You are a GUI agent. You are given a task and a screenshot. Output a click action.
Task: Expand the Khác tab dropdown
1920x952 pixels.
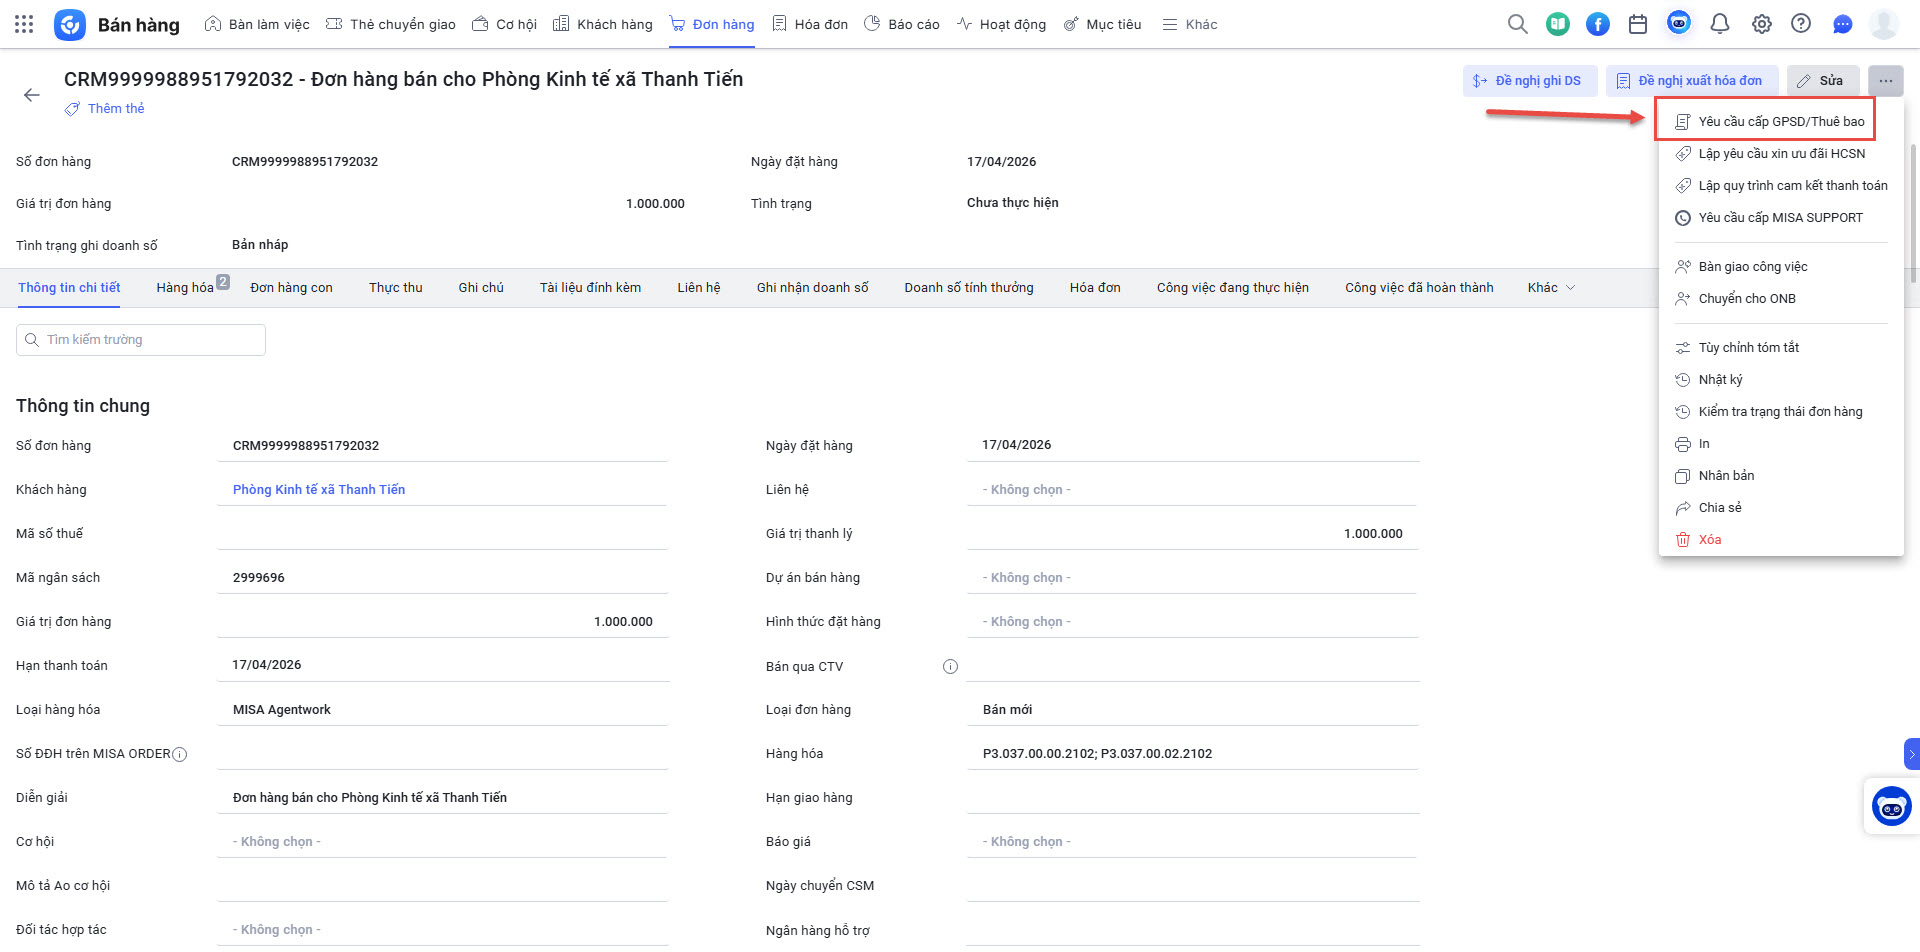1551,288
